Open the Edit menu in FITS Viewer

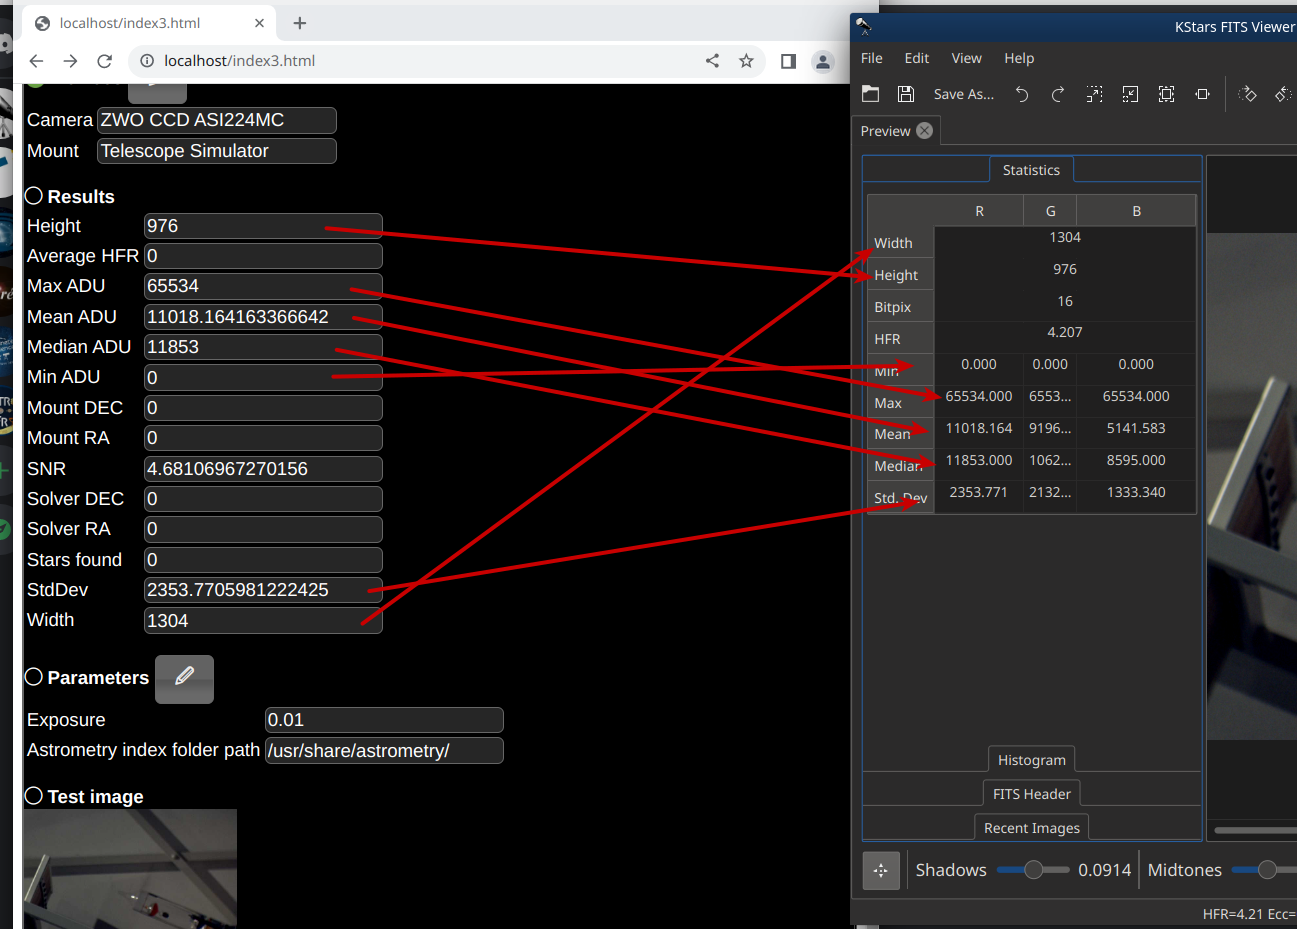tap(917, 58)
